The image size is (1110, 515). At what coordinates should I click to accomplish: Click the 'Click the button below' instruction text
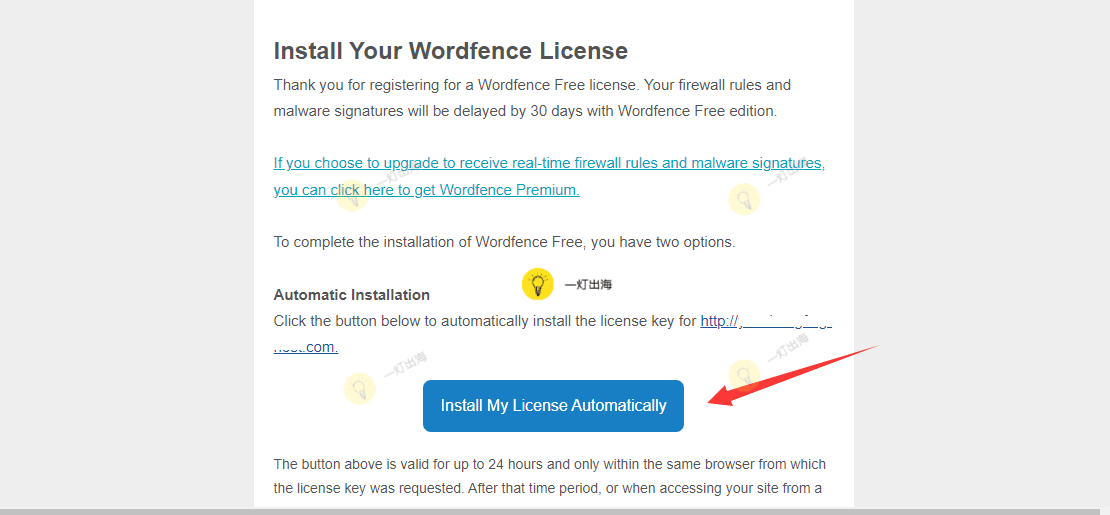click(485, 321)
